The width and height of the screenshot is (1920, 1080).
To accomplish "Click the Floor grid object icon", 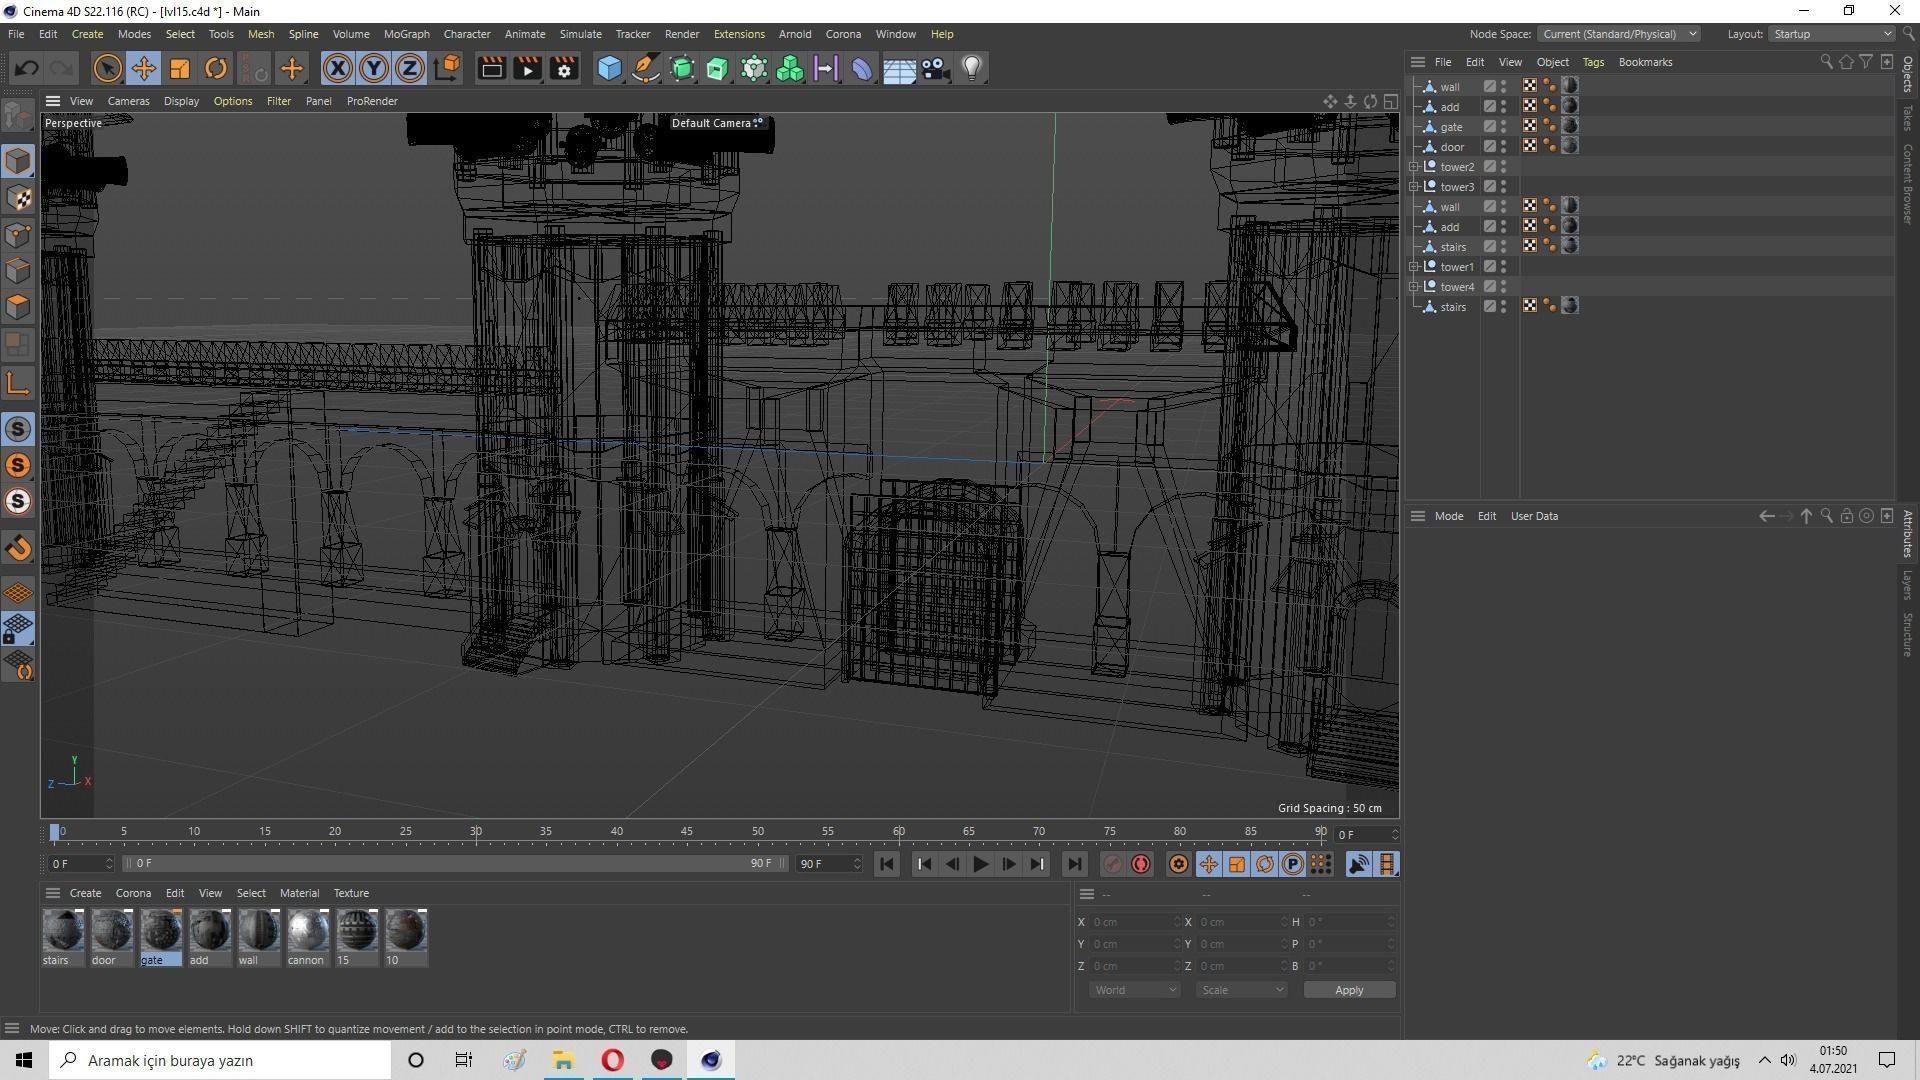I will [x=899, y=68].
